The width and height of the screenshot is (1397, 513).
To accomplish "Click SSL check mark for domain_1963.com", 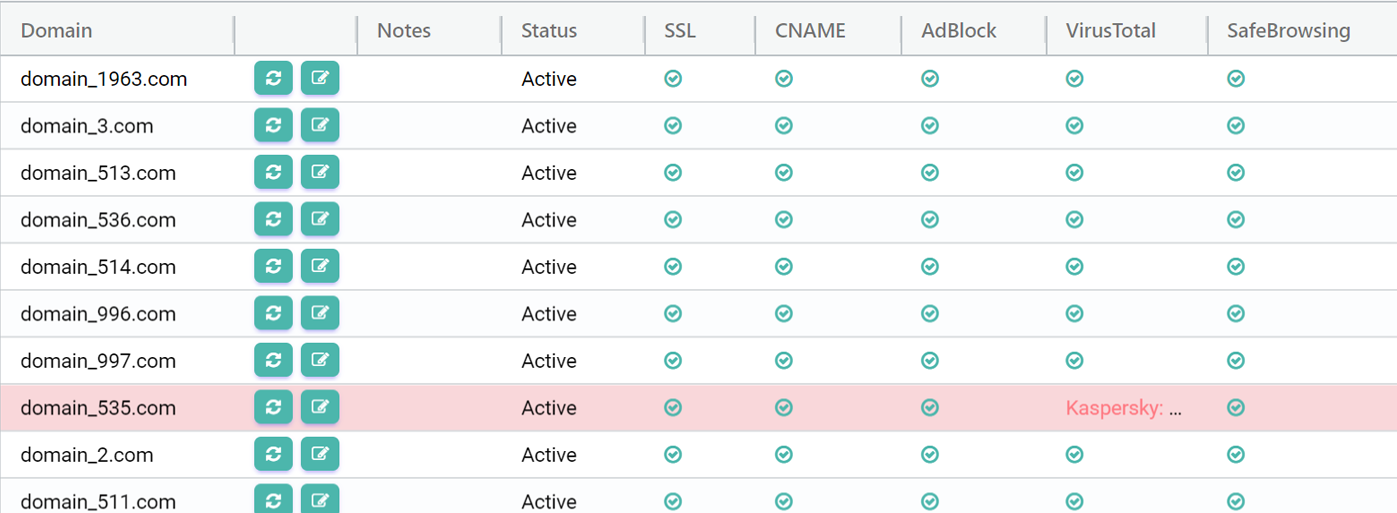I will pyautogui.click(x=673, y=78).
